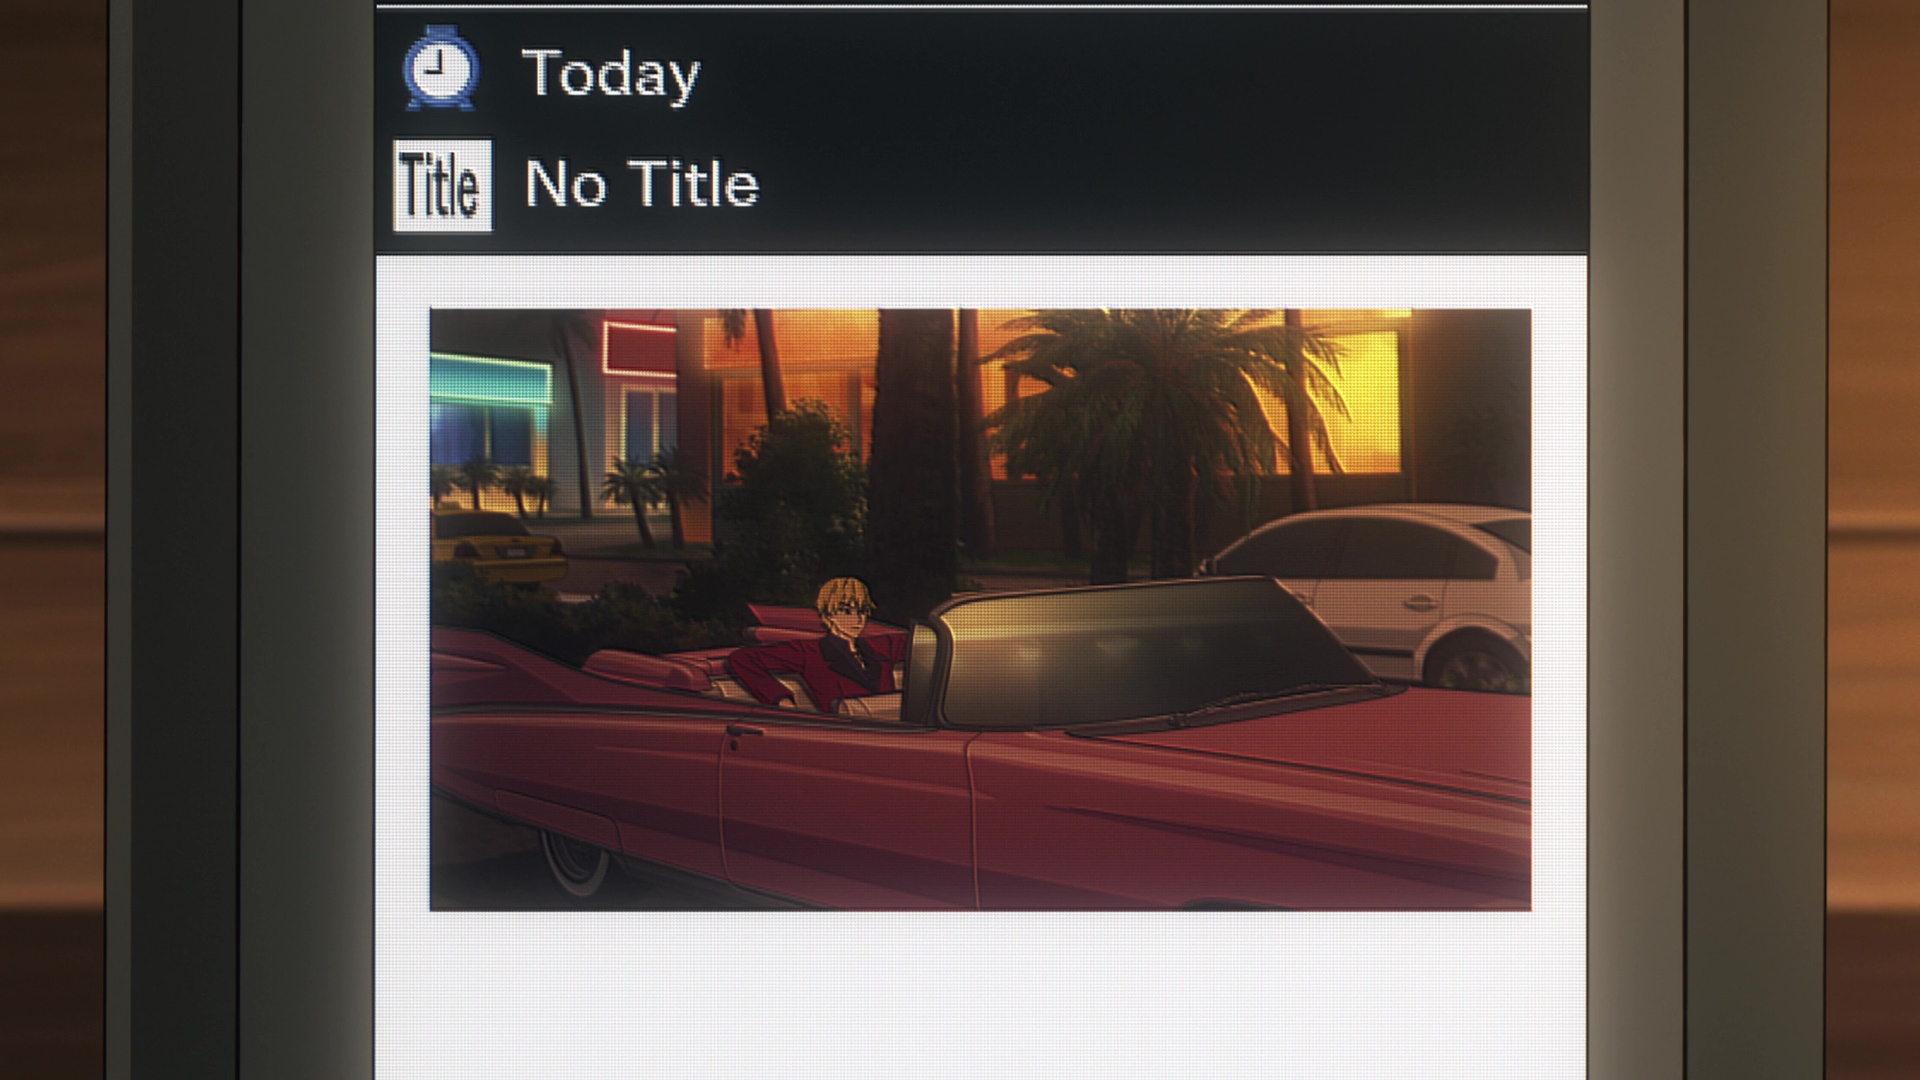Click the whitewall tire of pink car
The image size is (1920, 1080).
pyautogui.click(x=575, y=860)
